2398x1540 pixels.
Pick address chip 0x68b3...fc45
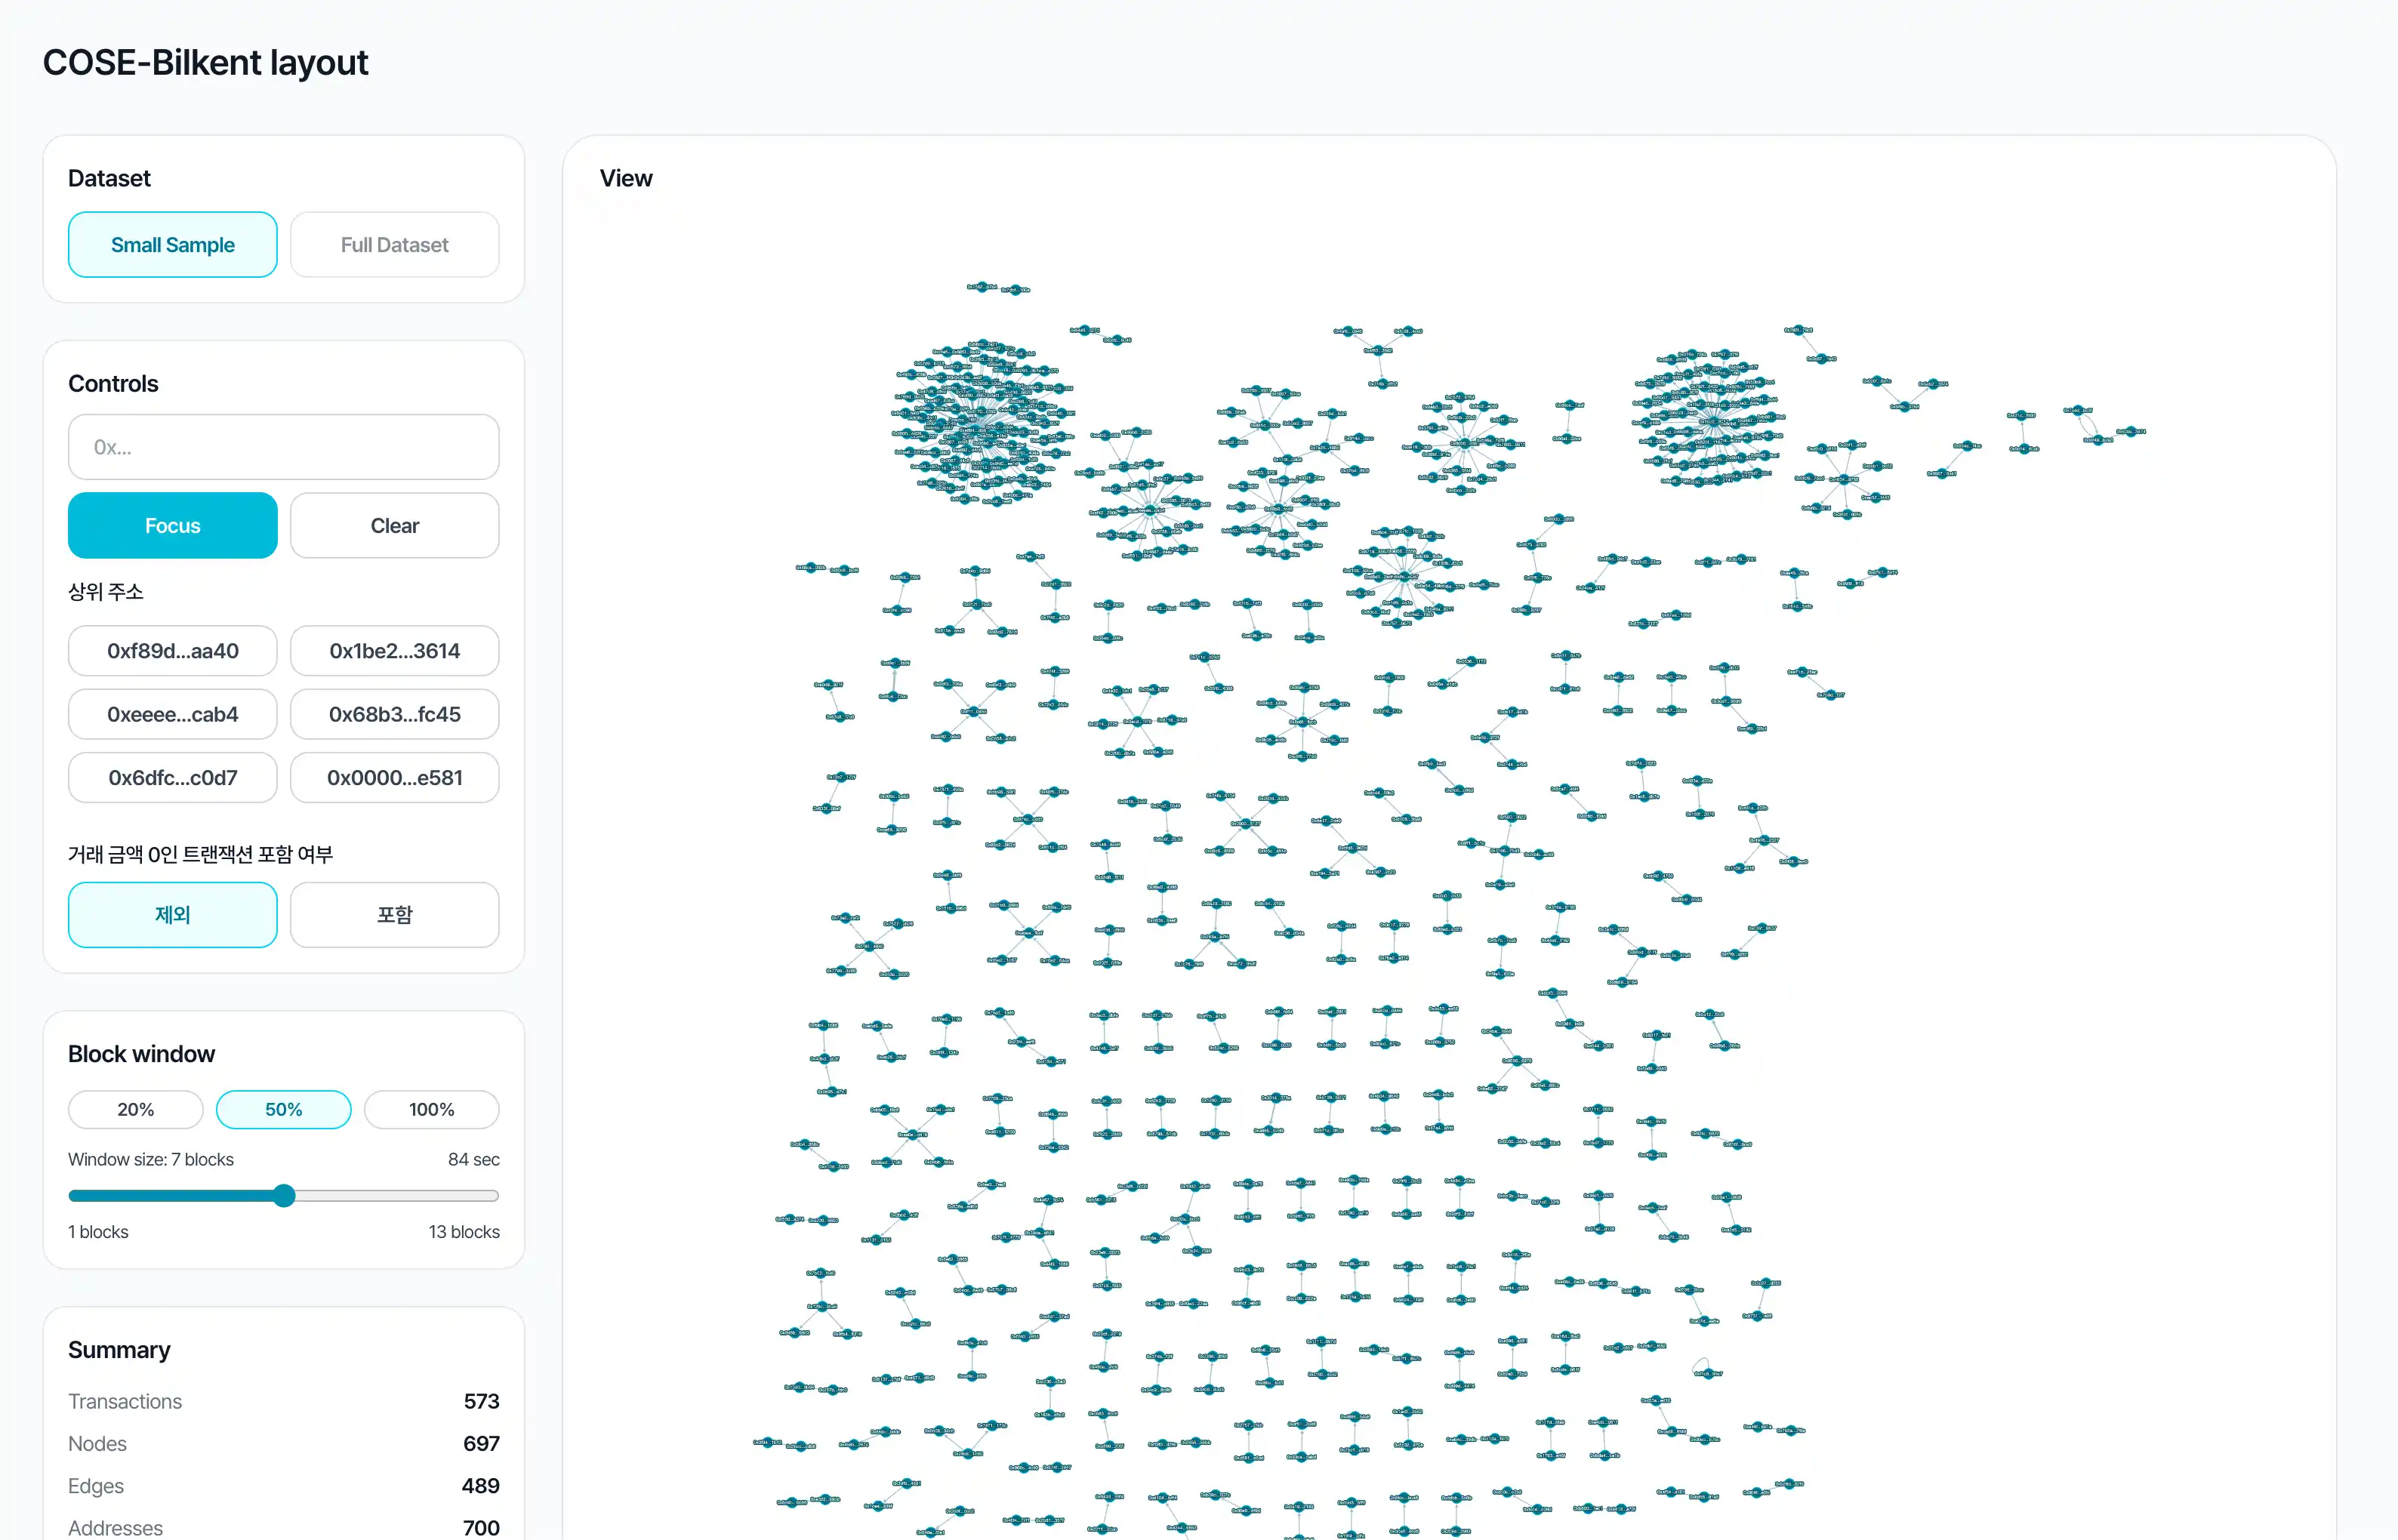coord(394,714)
